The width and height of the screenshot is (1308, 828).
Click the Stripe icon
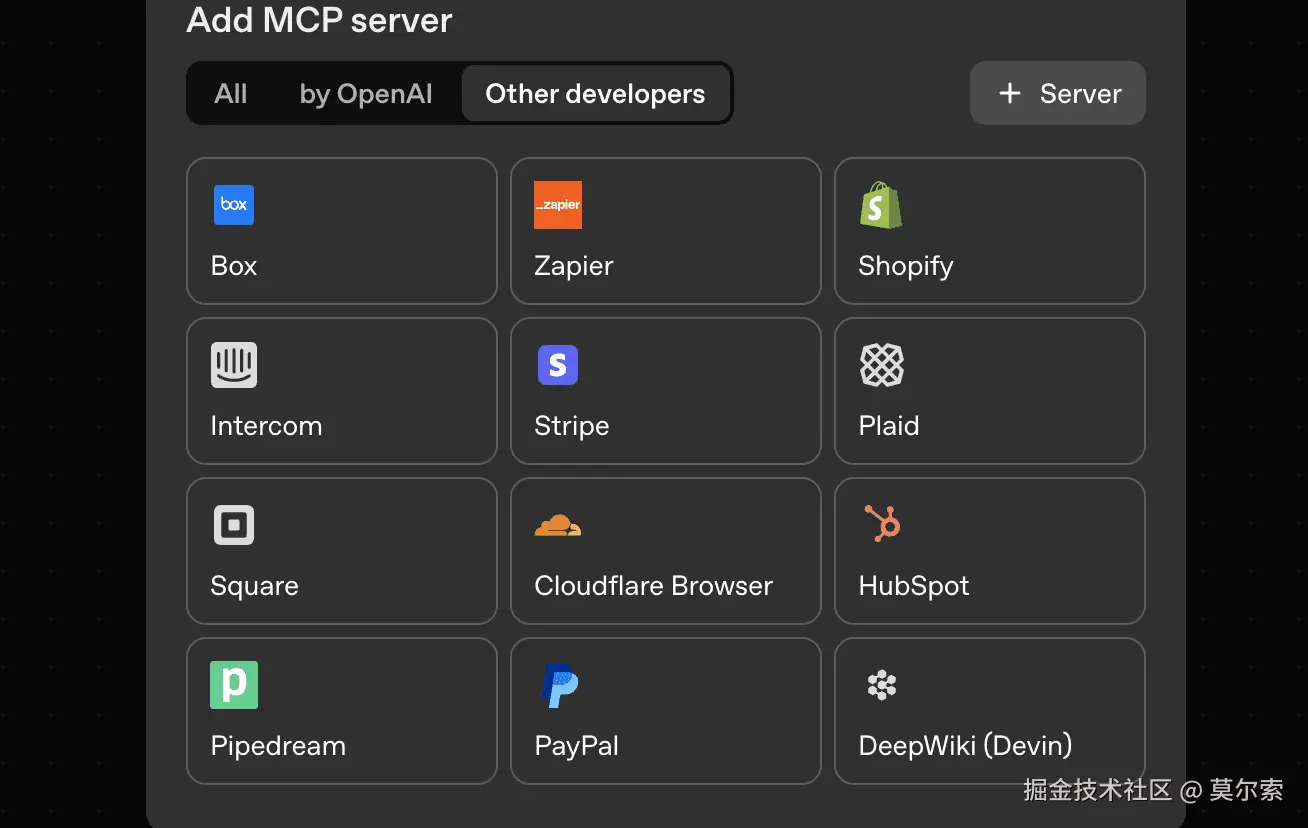click(x=557, y=365)
